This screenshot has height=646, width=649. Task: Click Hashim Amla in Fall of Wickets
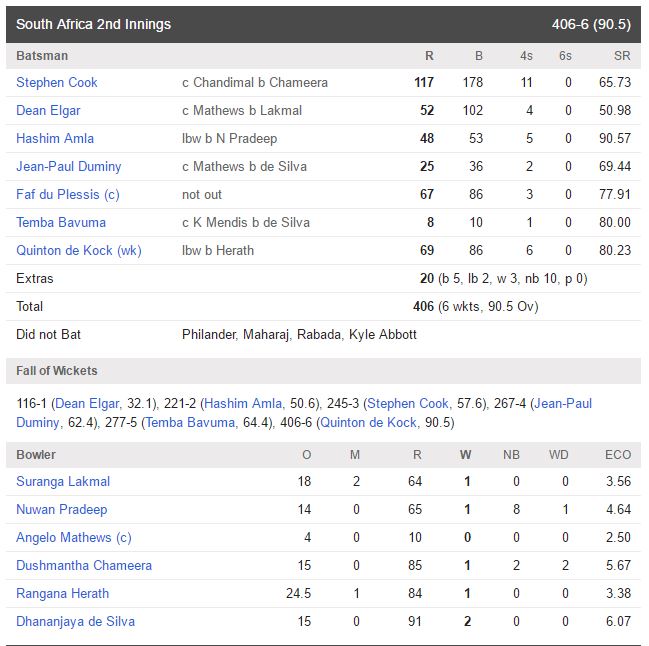click(243, 403)
